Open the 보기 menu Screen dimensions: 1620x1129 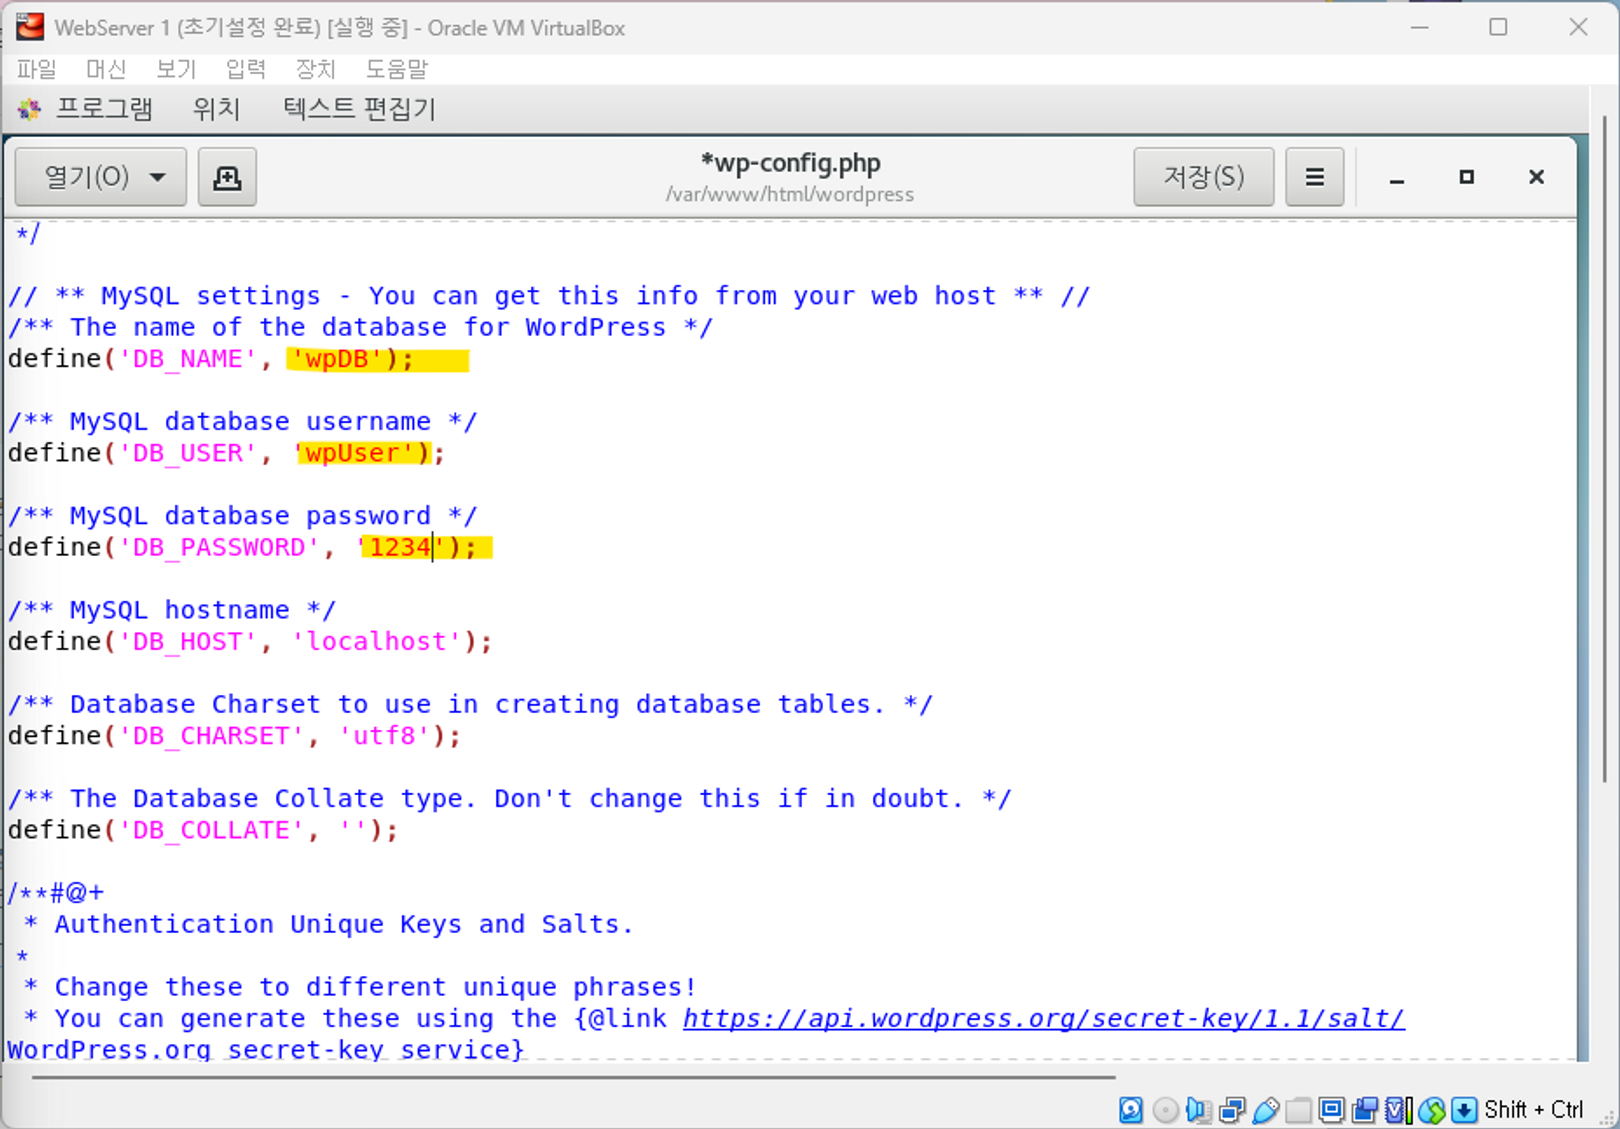point(175,69)
